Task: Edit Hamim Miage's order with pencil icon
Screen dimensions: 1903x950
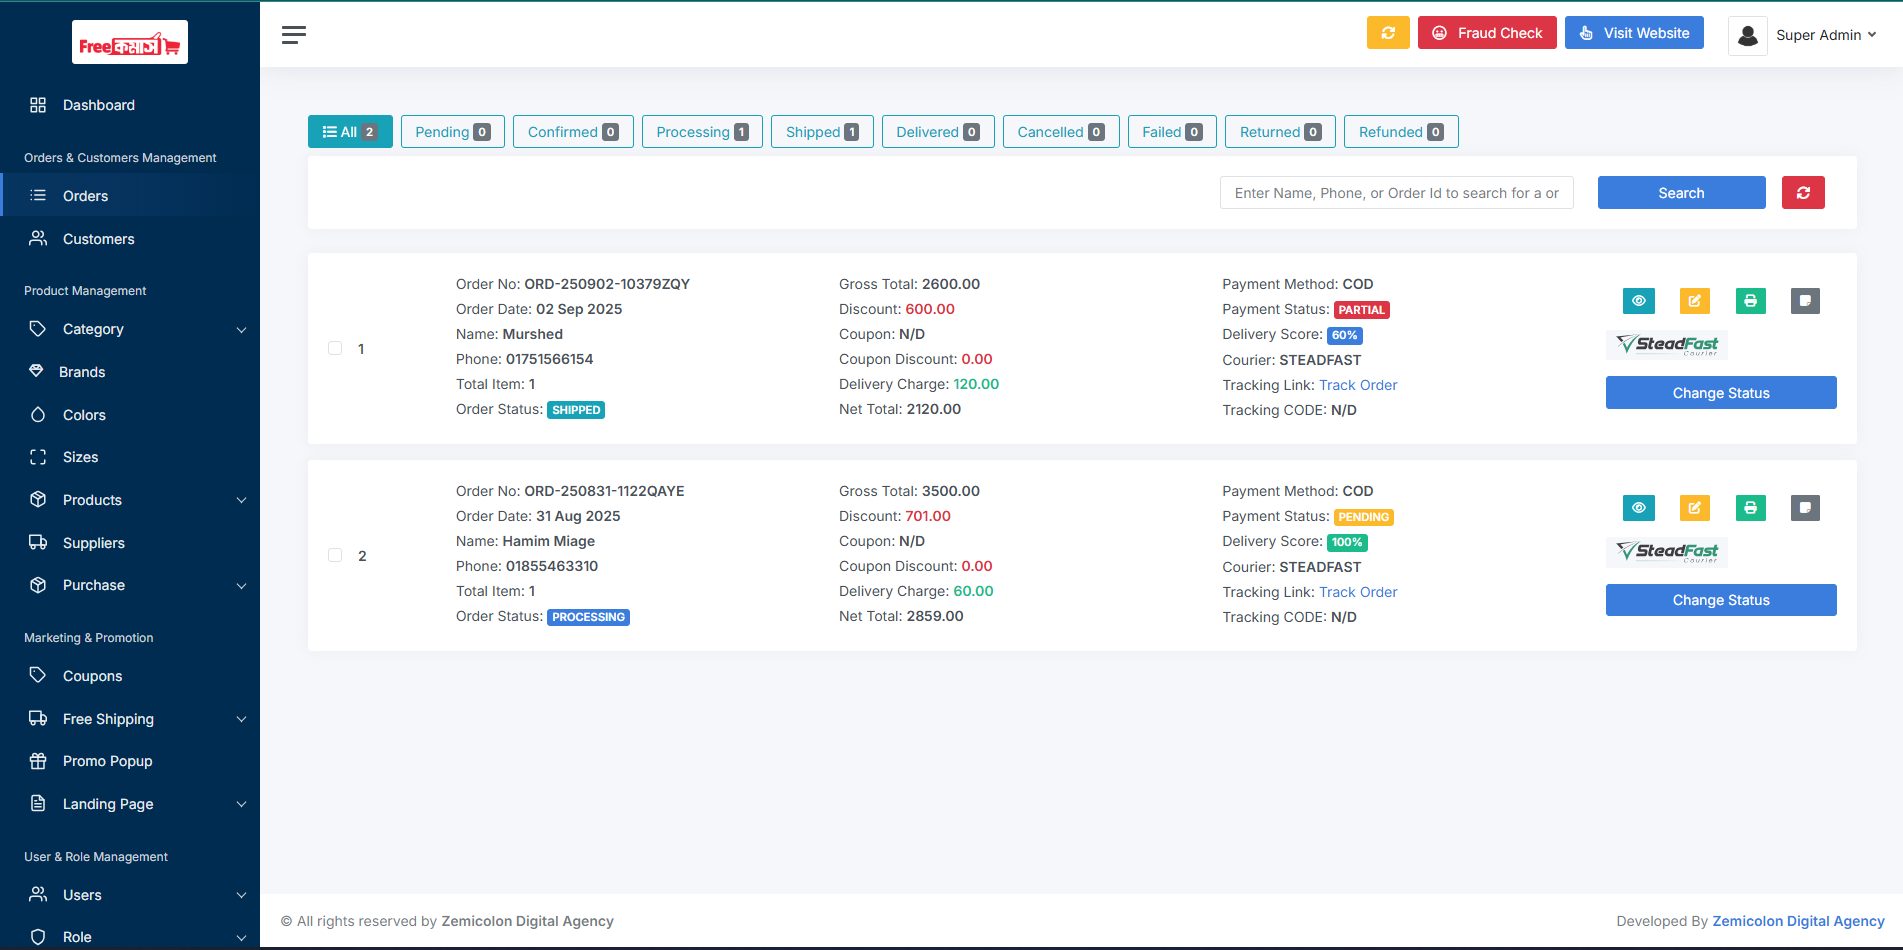Action: coord(1694,508)
